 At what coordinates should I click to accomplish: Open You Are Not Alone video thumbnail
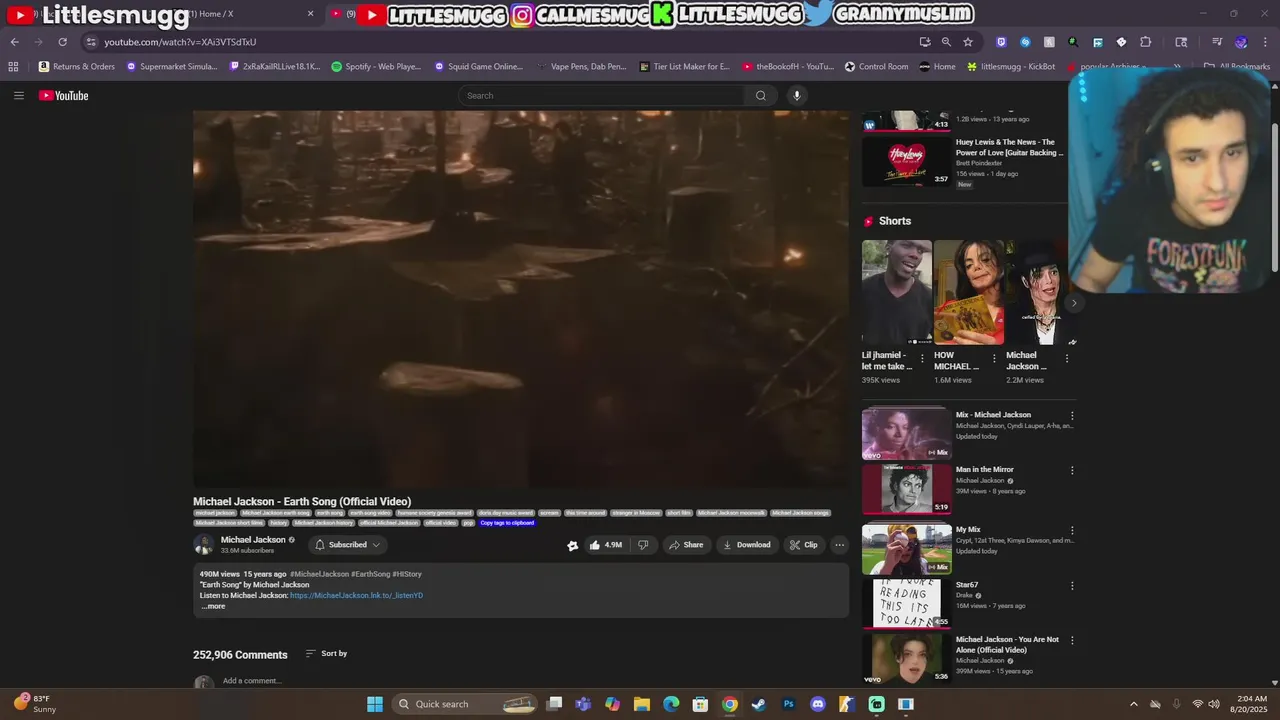click(906, 658)
